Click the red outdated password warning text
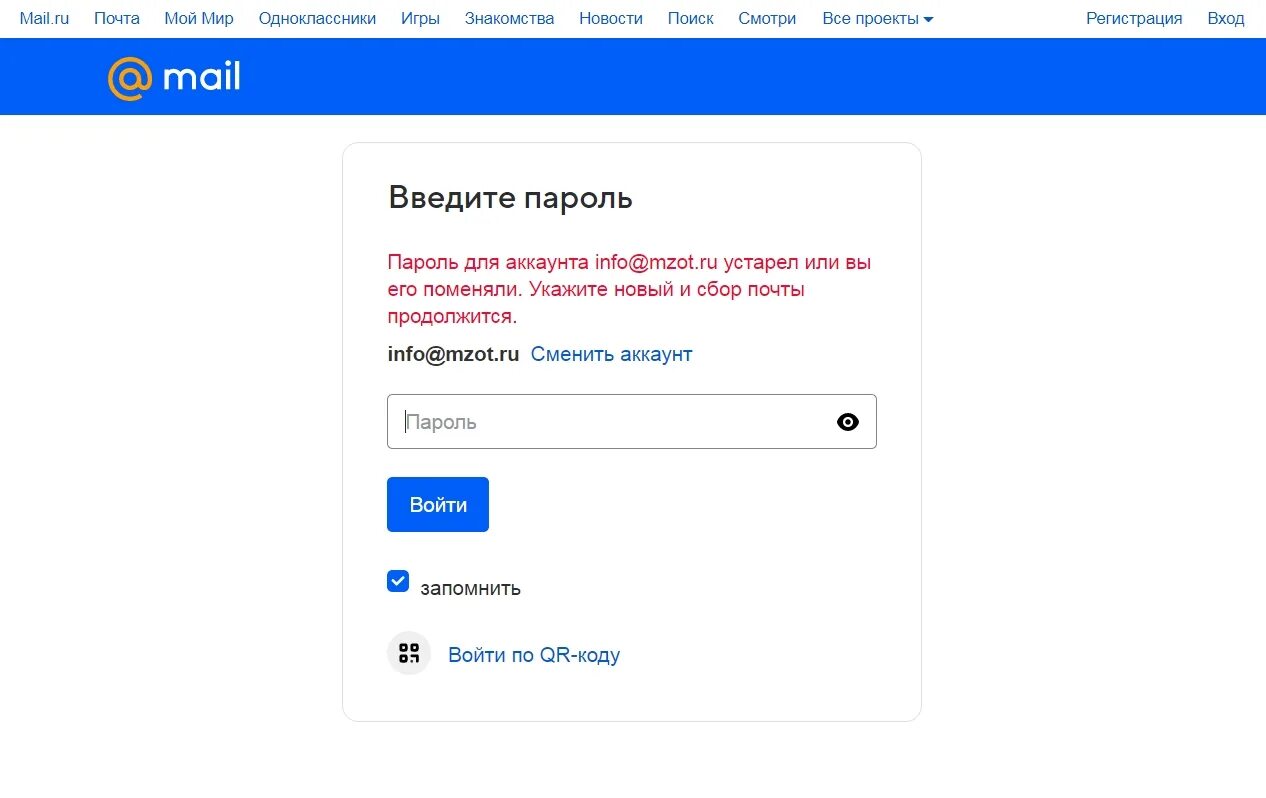This screenshot has width=1266, height=798. 629,289
